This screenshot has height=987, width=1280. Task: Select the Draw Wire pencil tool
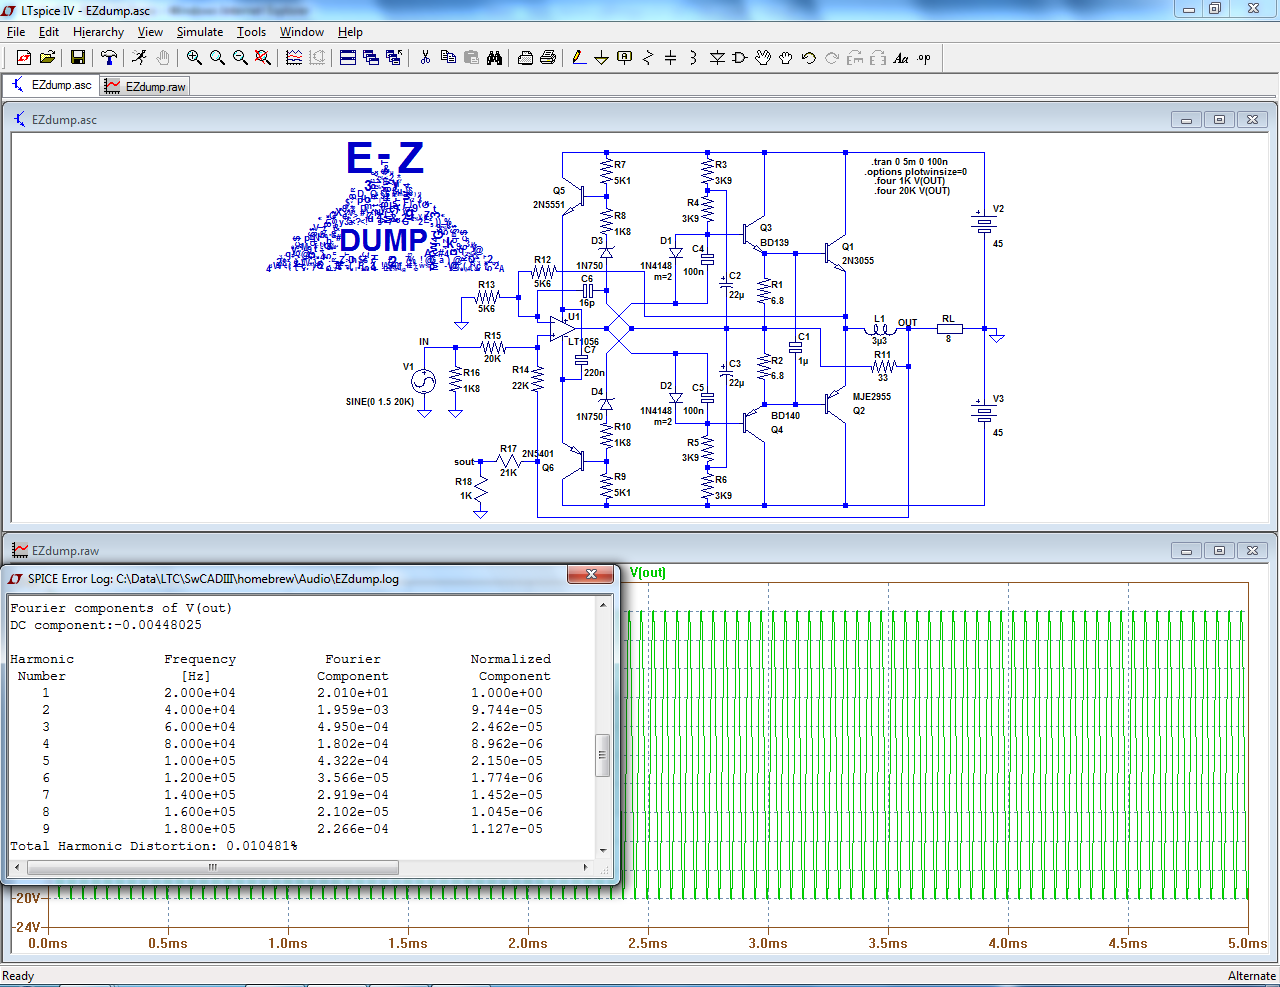579,58
